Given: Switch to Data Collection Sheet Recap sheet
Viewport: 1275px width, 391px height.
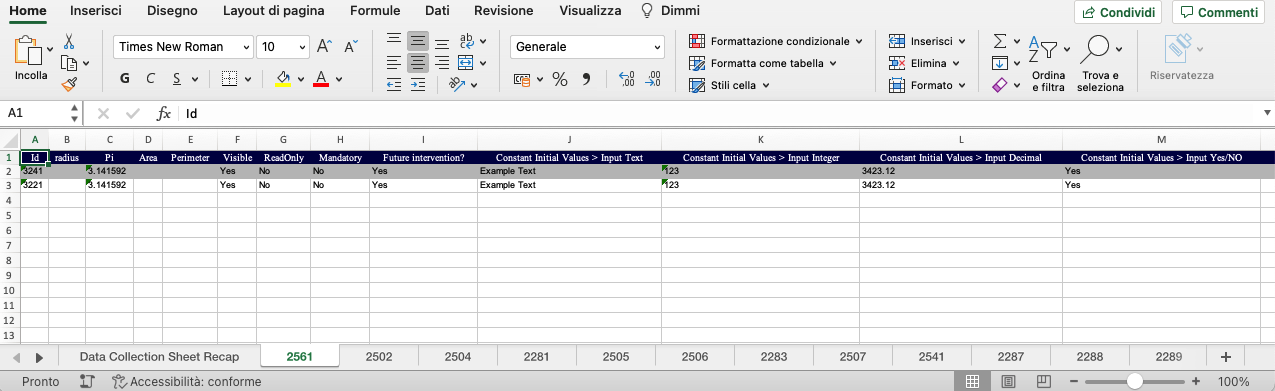Looking at the screenshot, I should (x=159, y=356).
